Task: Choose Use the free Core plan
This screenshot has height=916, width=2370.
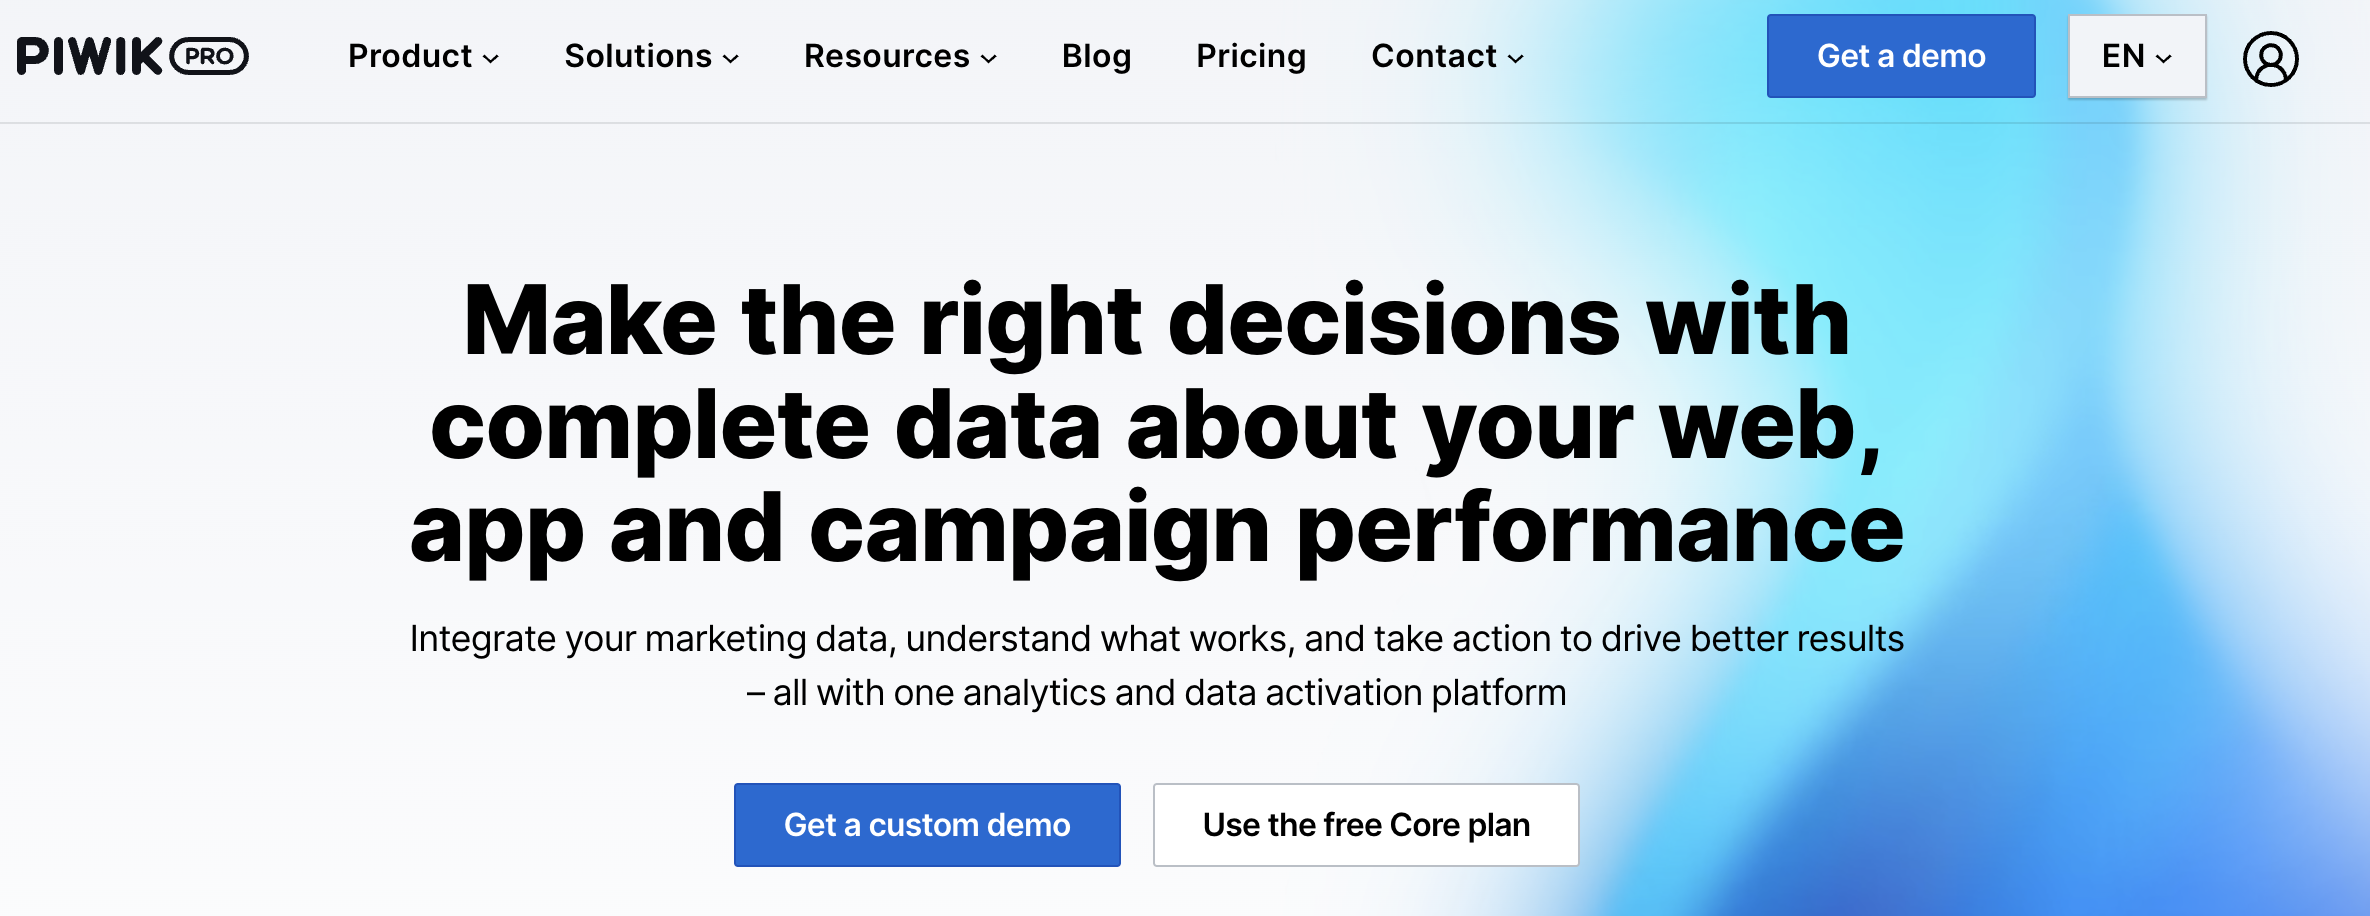Action: 1366,824
